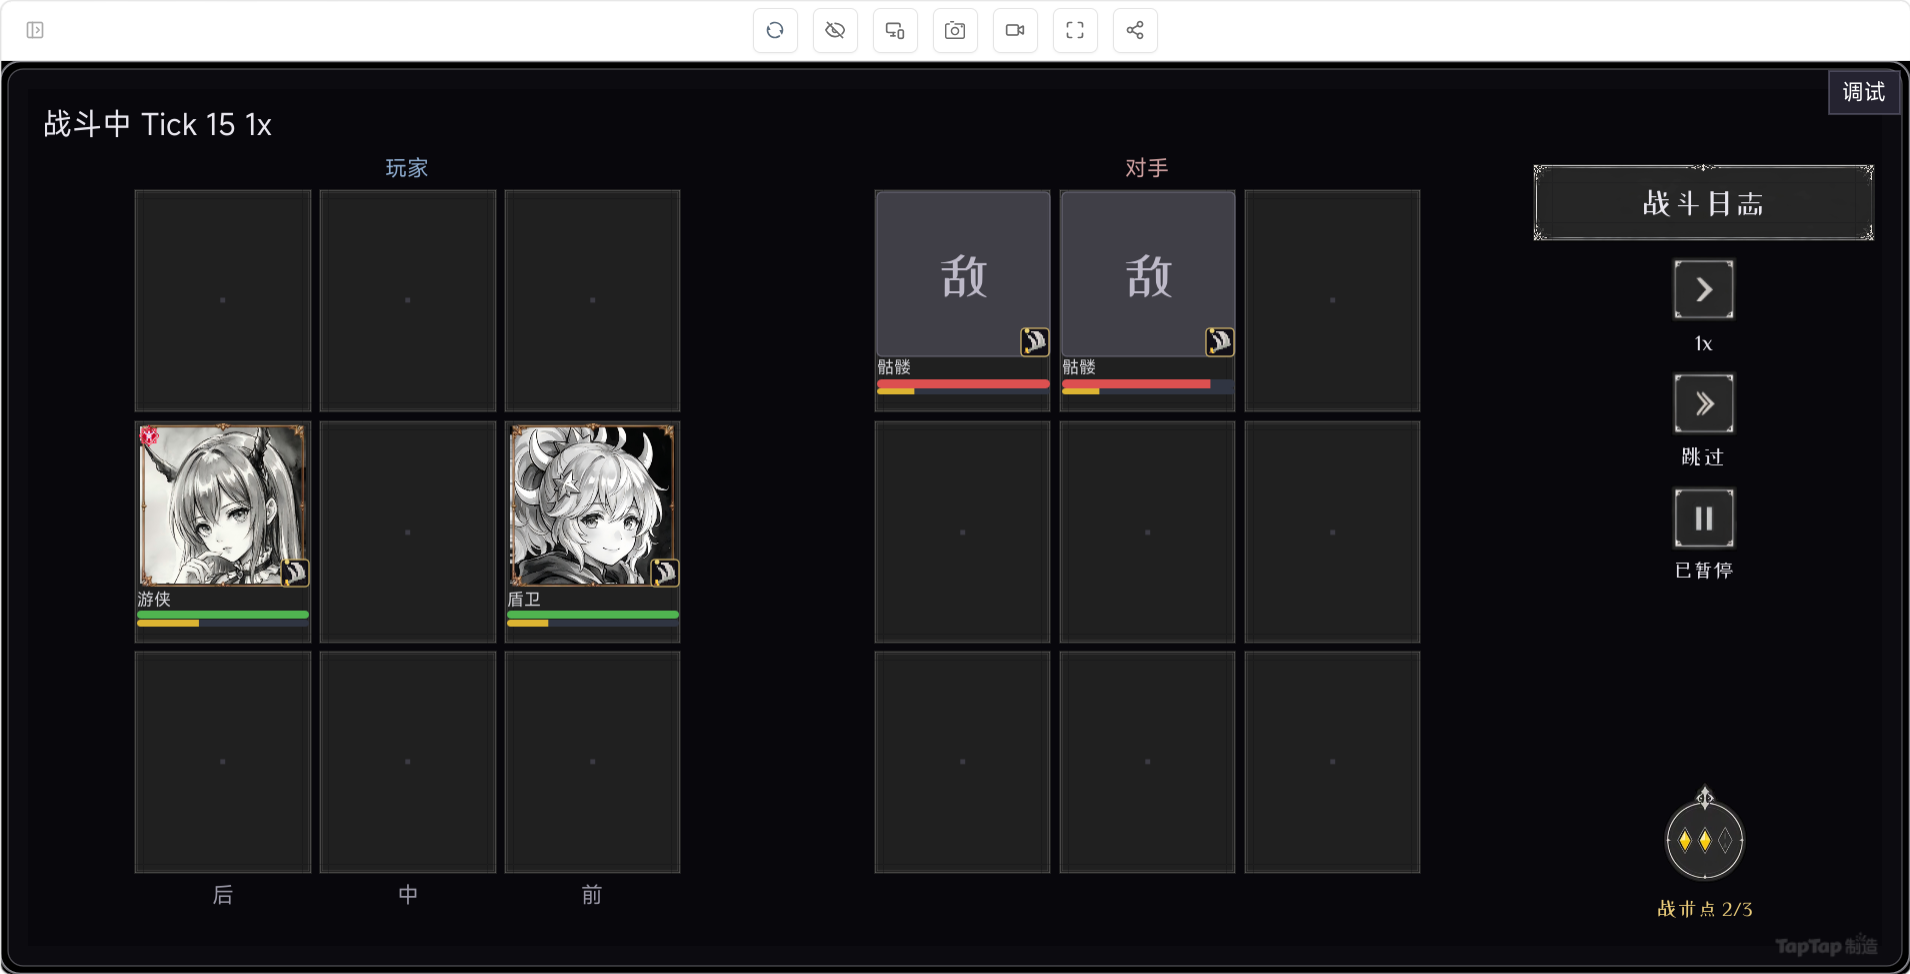Click the refresh icon in top toolbar

tap(775, 30)
